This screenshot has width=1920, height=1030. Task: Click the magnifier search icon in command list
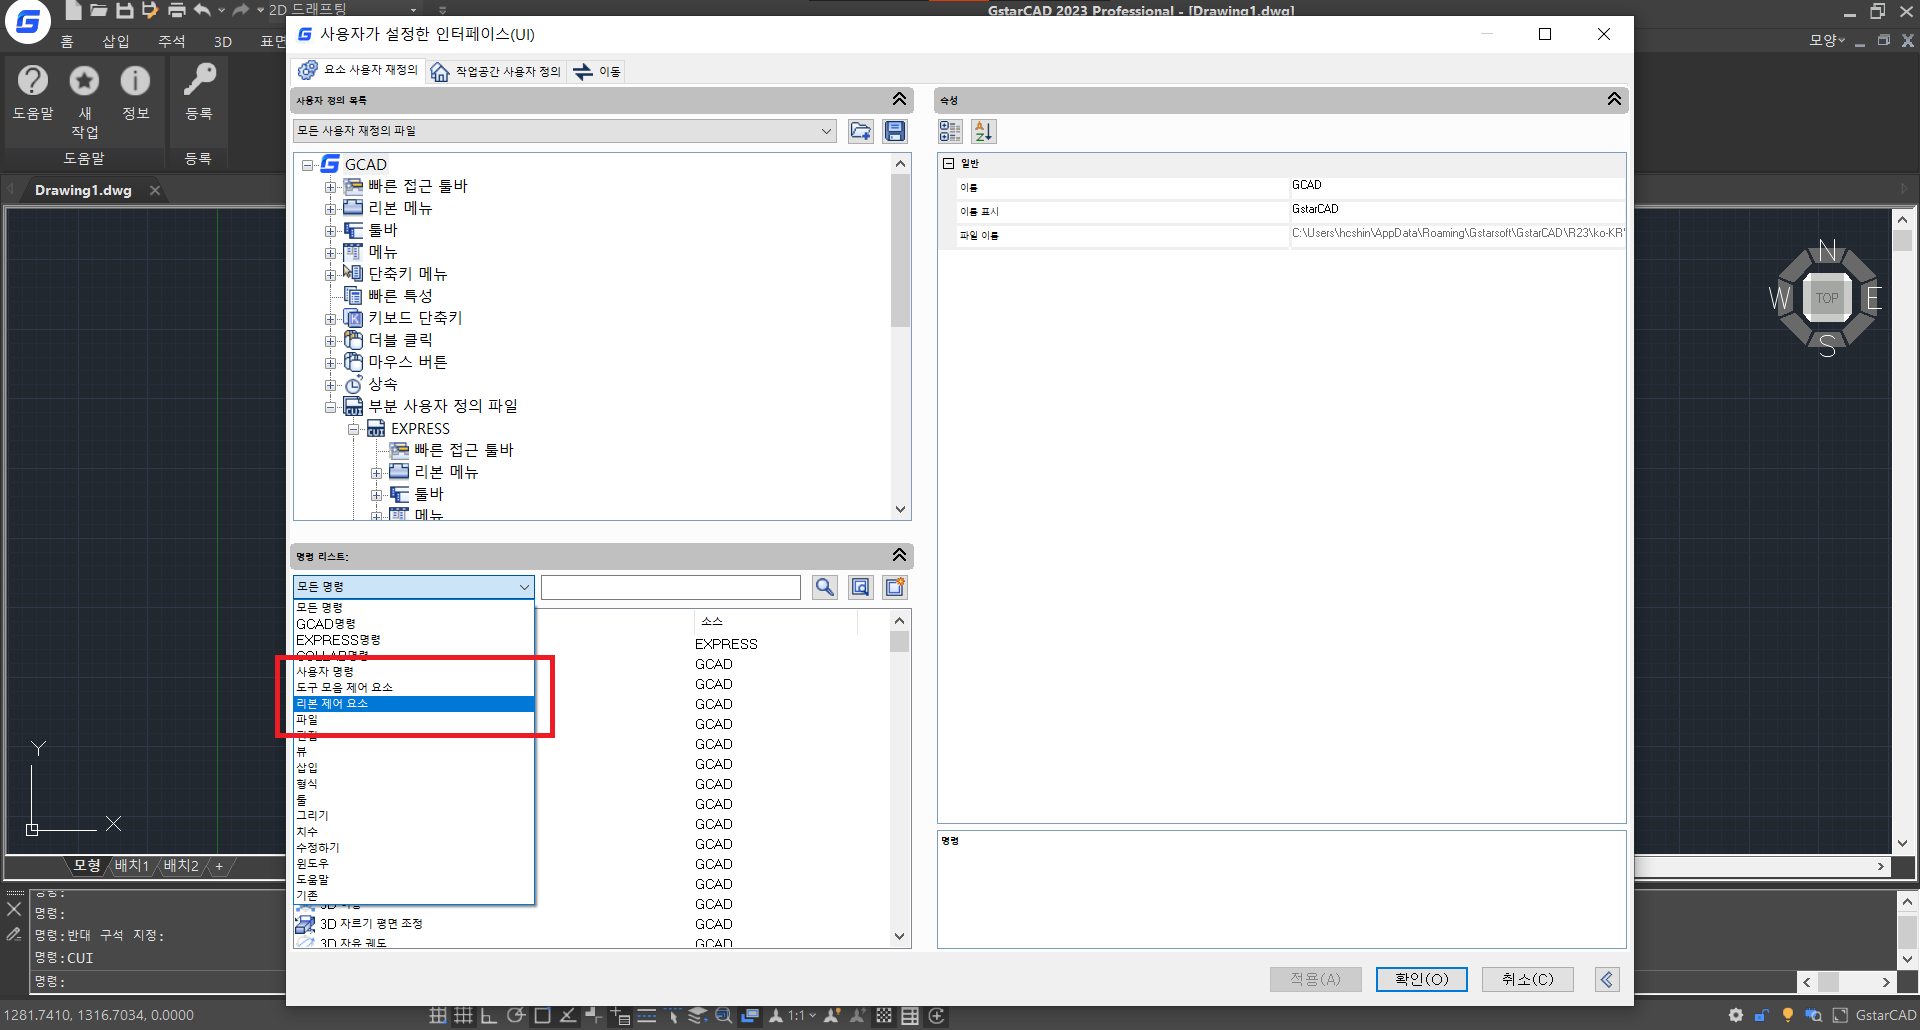825,587
